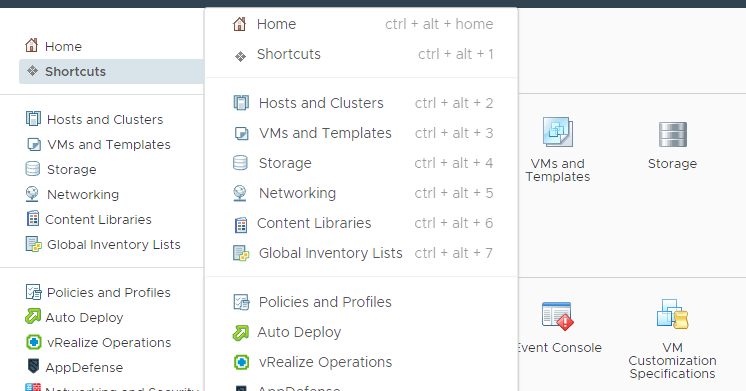Select Shortcuts entry in dropdown menu

tap(363, 54)
